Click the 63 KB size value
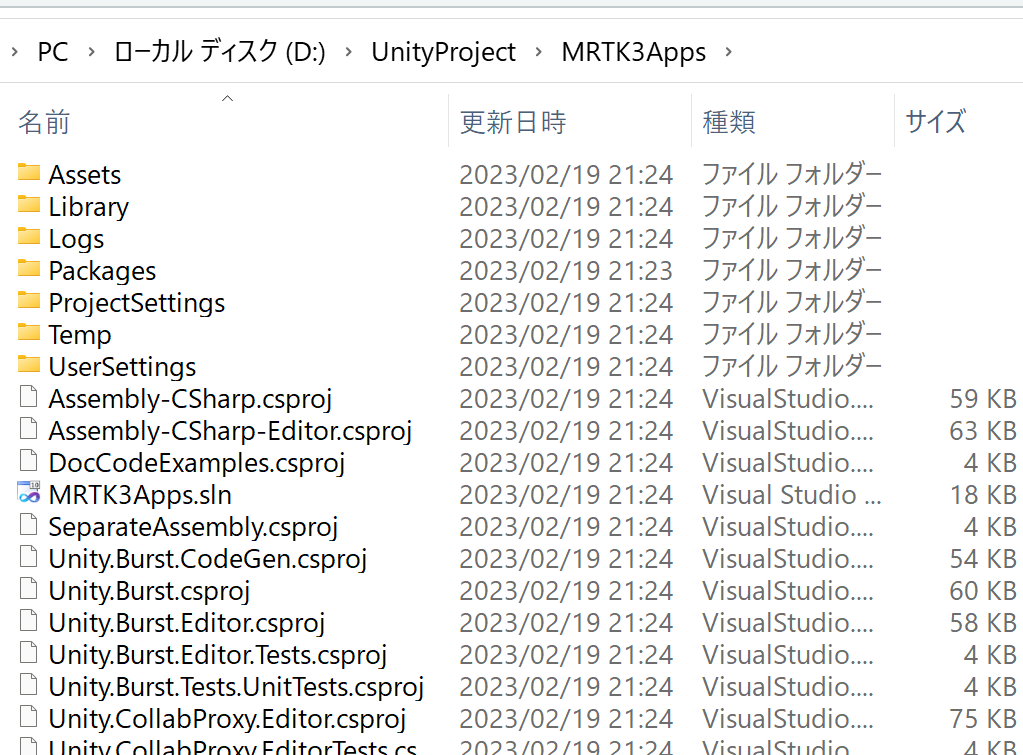Screen dimensions: 1023x755 pyautogui.click(x=983, y=431)
